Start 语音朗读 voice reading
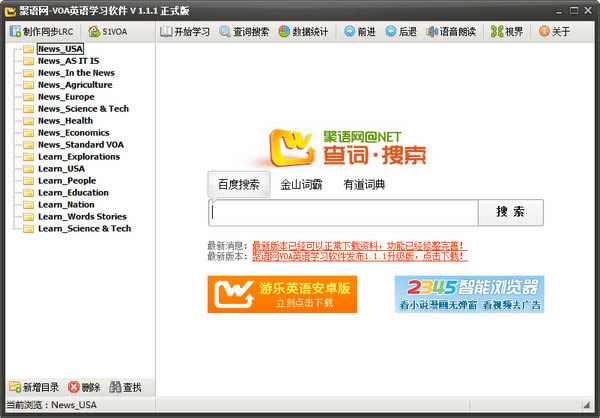This screenshot has height=418, width=600. (452, 31)
